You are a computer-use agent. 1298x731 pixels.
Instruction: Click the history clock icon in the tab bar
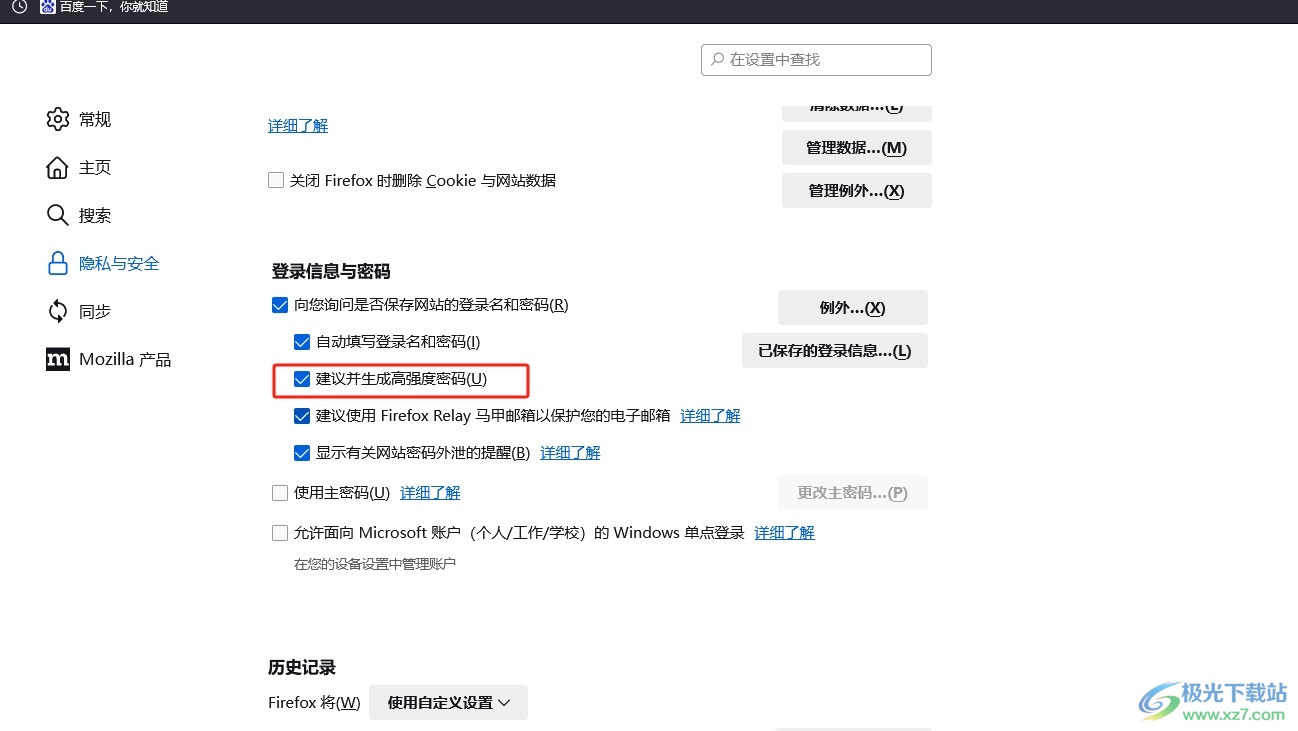(x=19, y=7)
